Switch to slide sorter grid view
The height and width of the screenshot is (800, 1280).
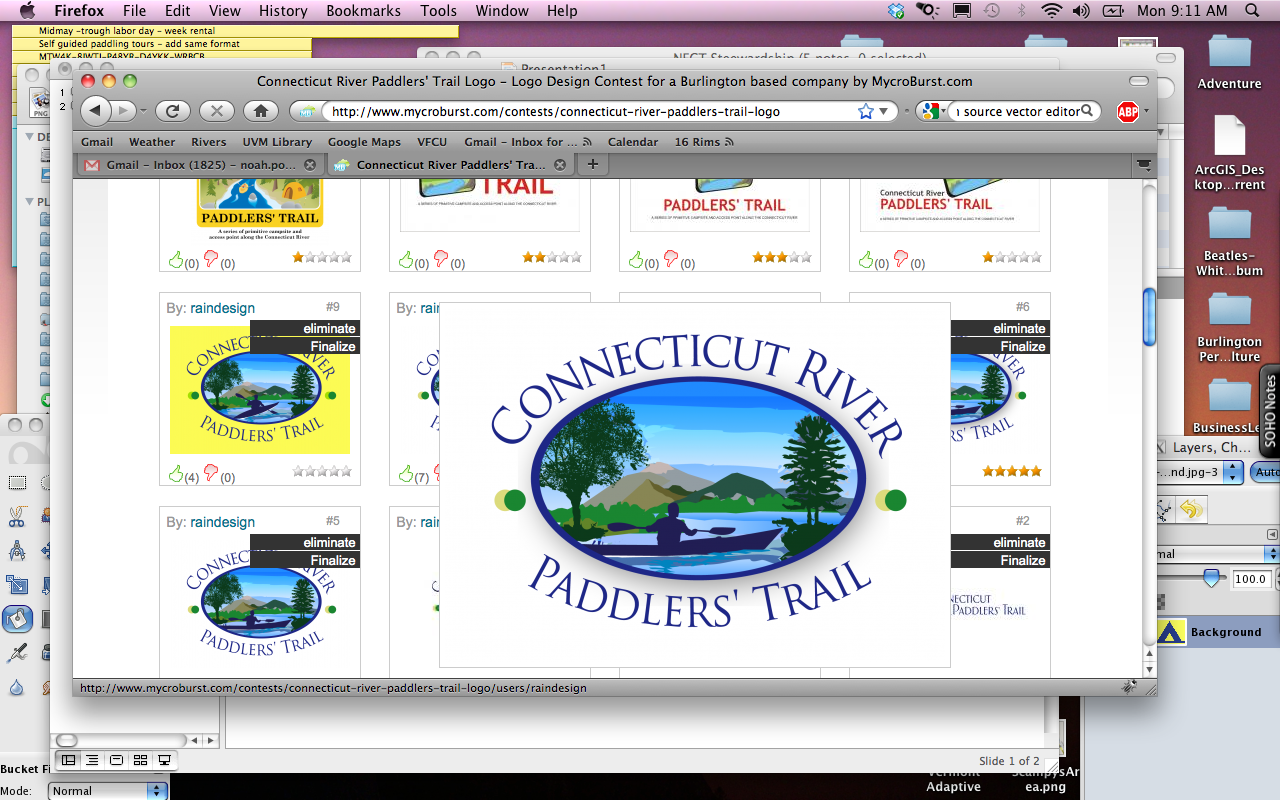pos(140,761)
